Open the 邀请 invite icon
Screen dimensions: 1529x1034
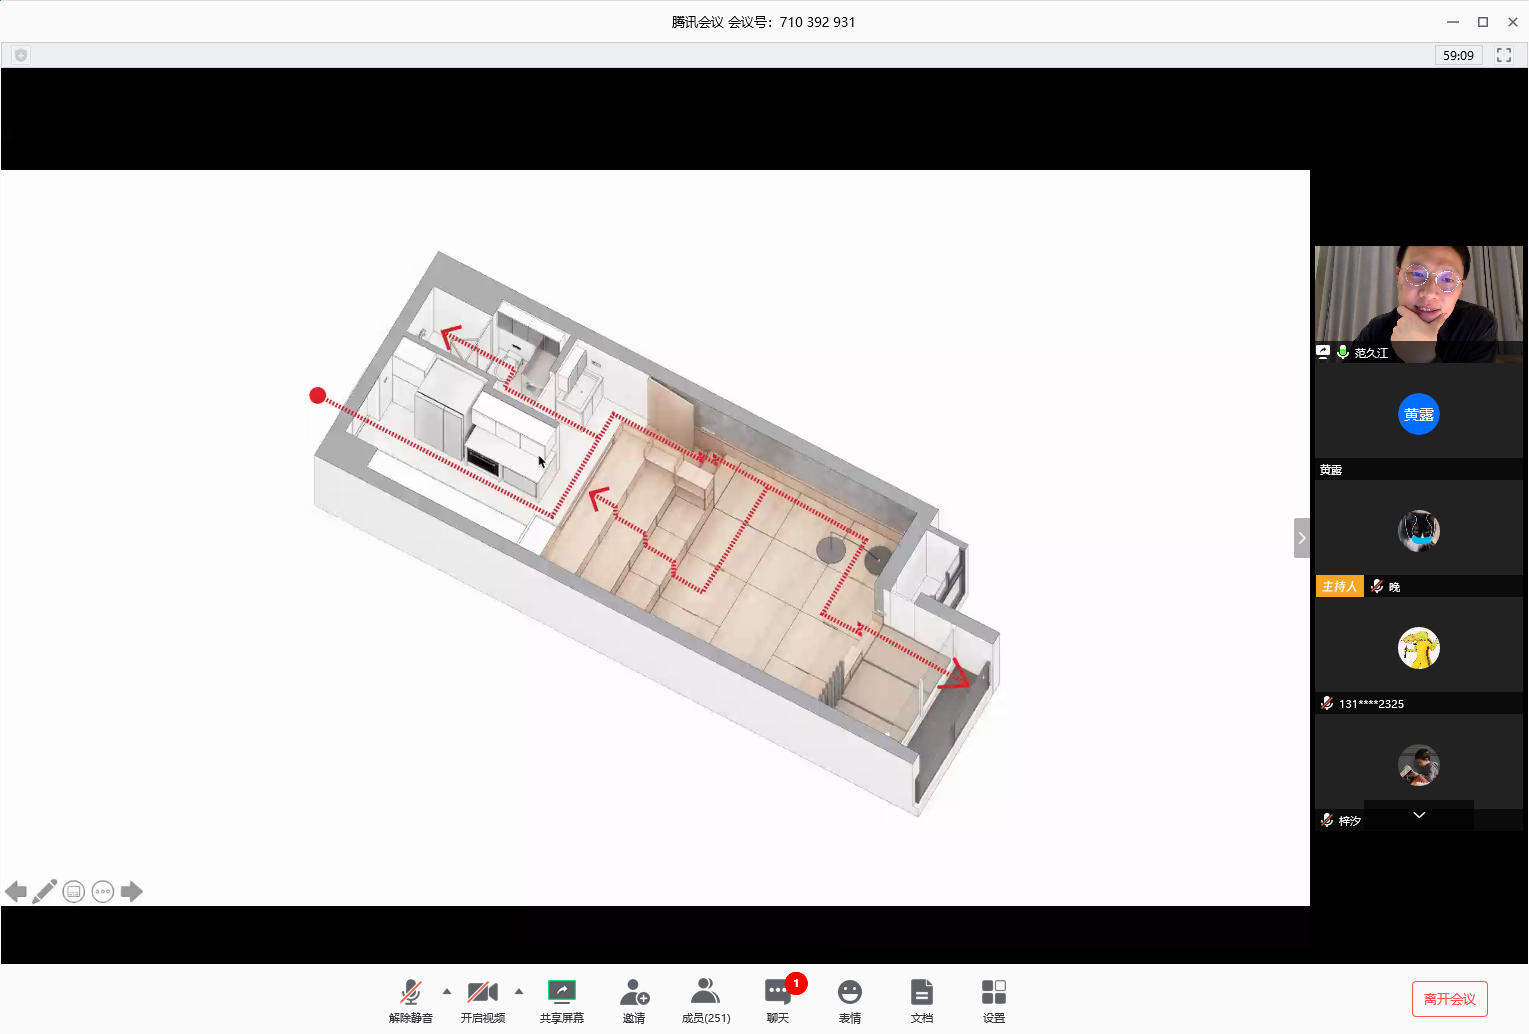coord(634,999)
